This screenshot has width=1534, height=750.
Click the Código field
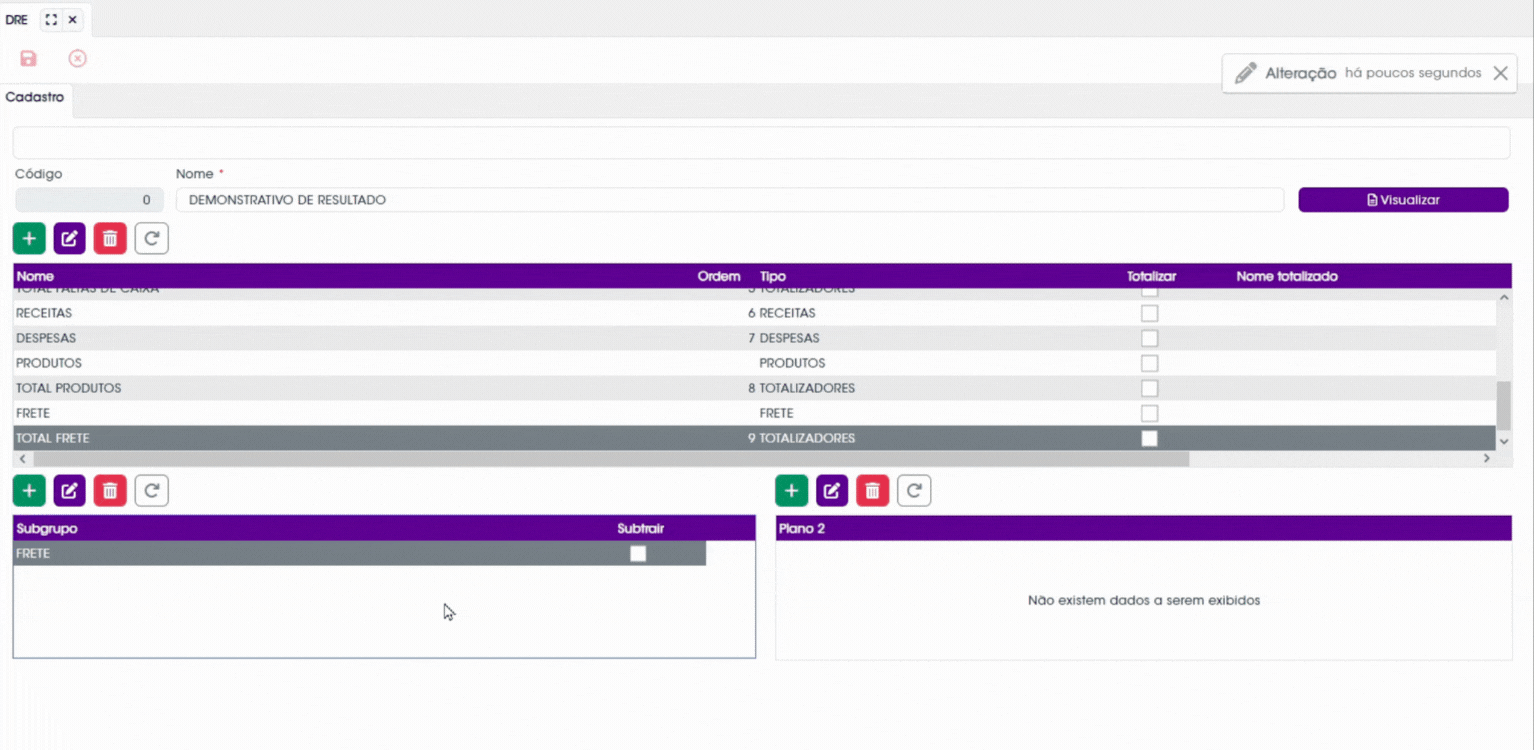(x=89, y=200)
